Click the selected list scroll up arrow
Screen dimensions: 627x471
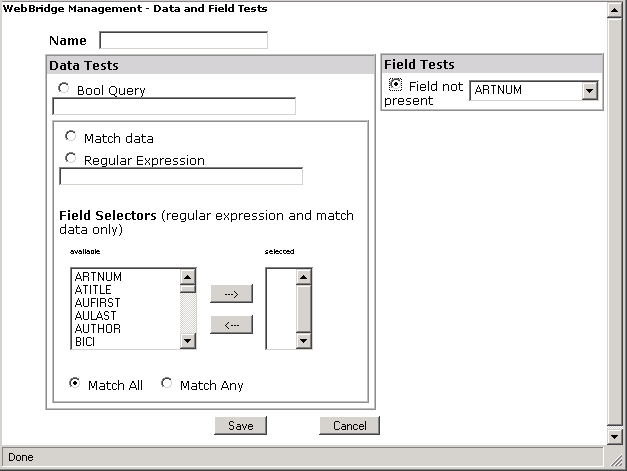(x=304, y=277)
